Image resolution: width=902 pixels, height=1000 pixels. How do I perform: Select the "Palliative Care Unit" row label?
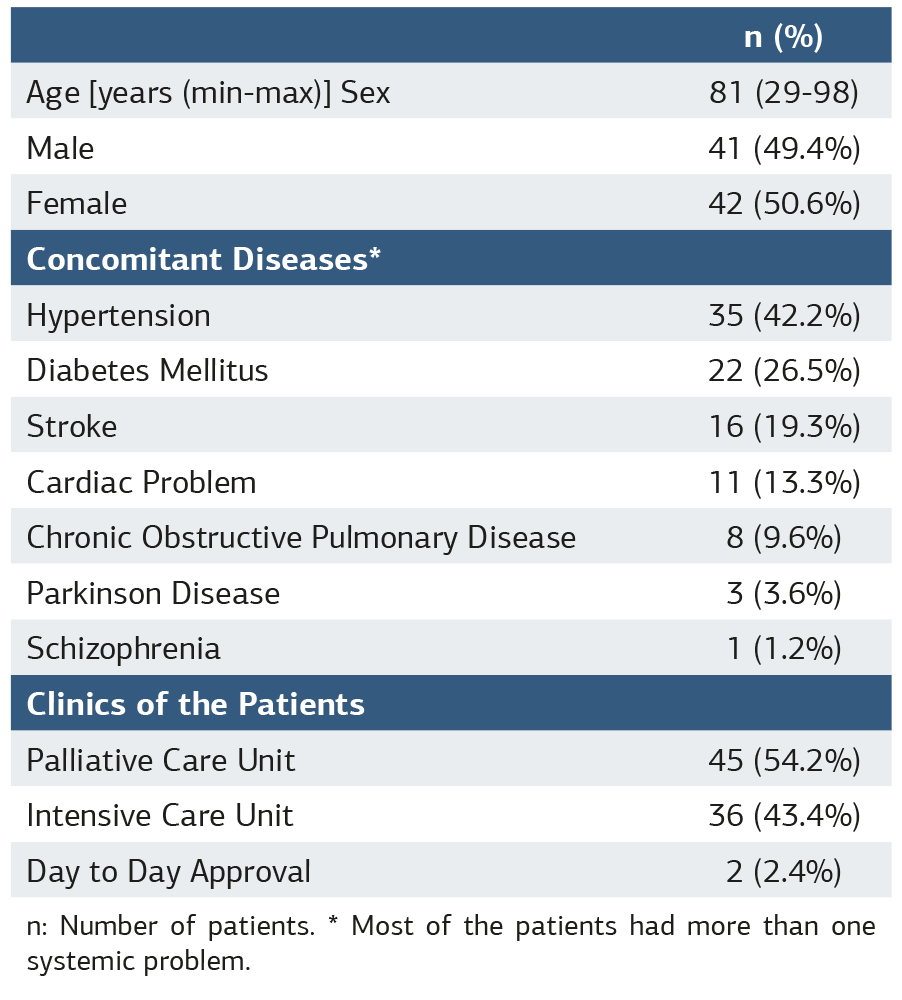[x=161, y=761]
